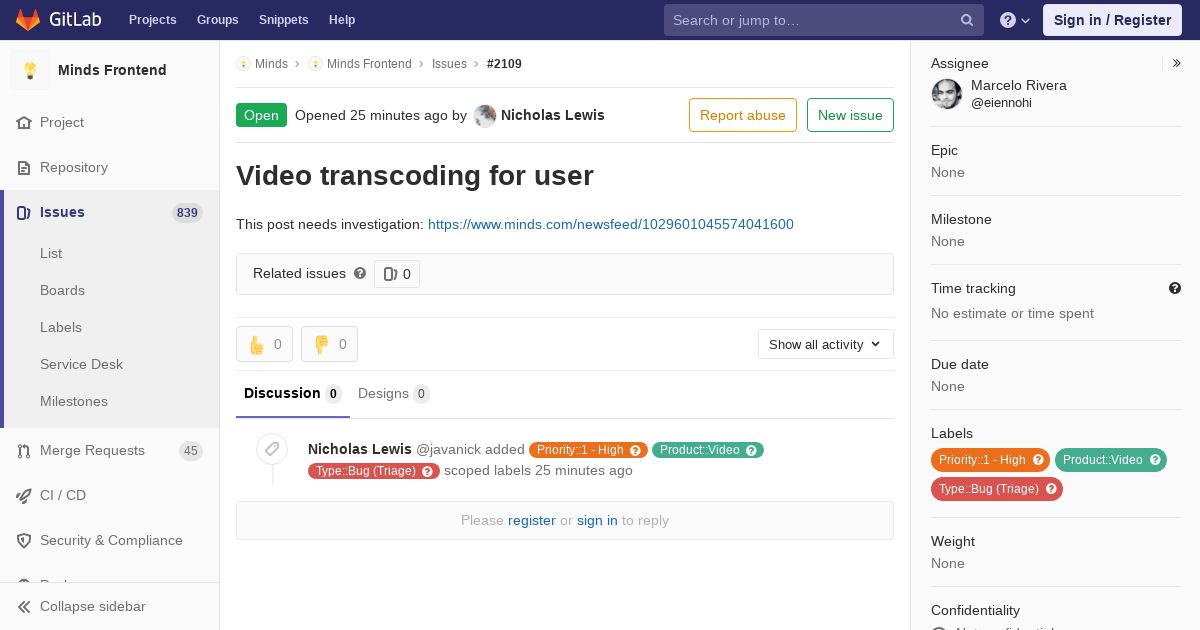
Task: Click the Minds Frontend lightbulb avatar
Action: coord(30,70)
